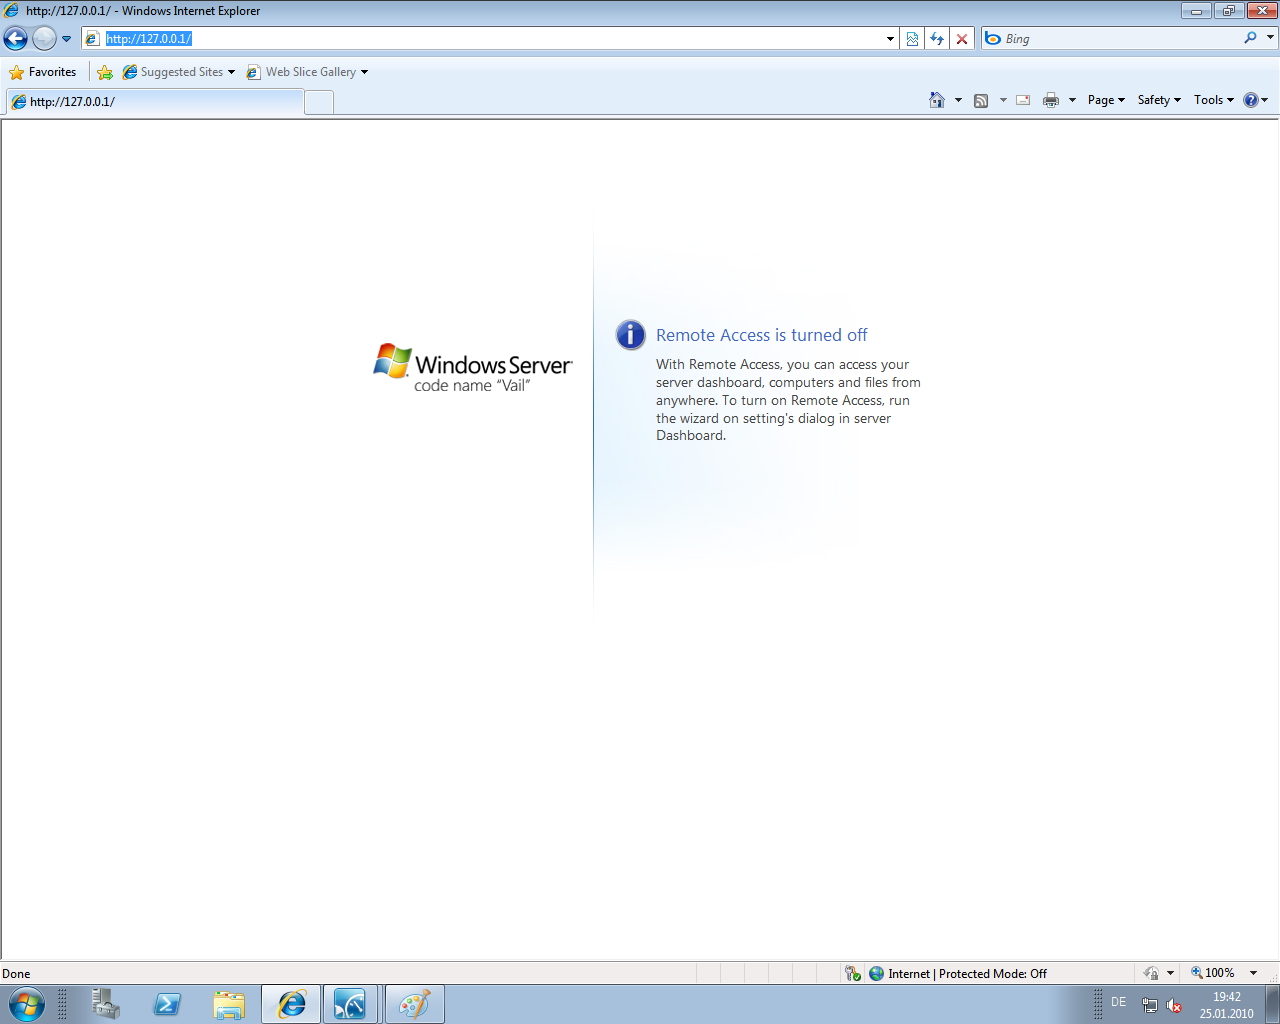Toggle Compatibility View icon
Screen dimensions: 1280x1024
point(912,39)
